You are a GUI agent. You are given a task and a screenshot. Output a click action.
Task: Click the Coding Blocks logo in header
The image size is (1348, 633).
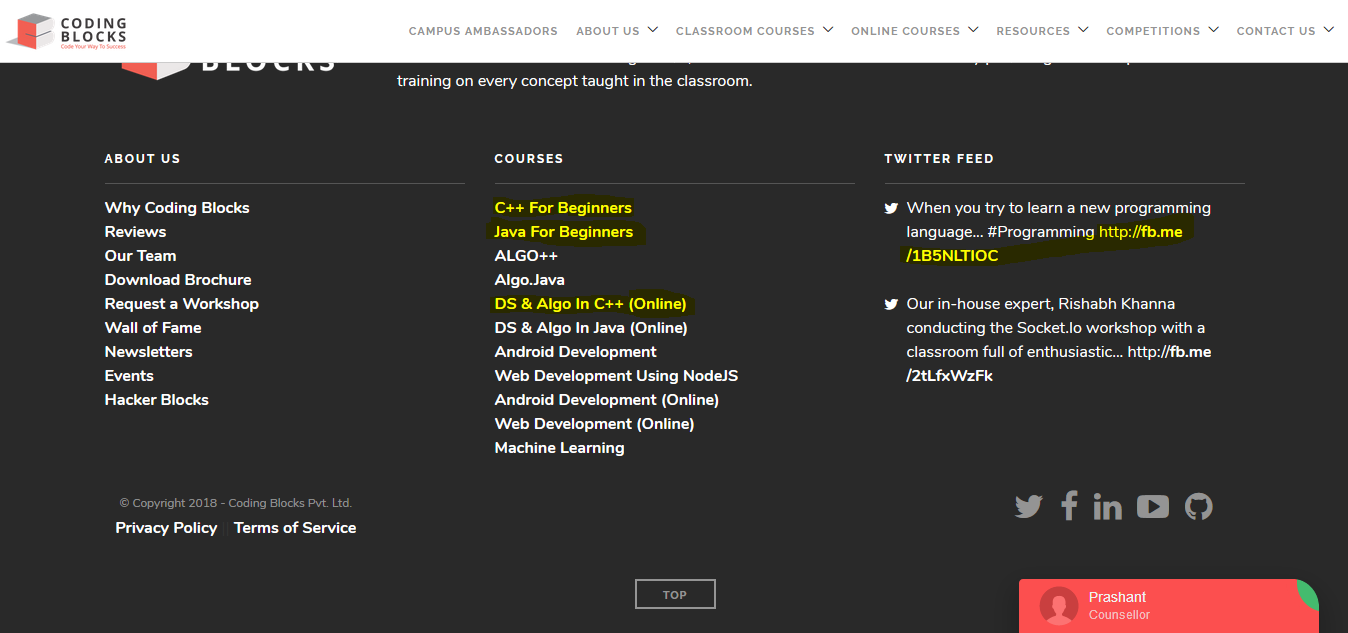coord(67,32)
